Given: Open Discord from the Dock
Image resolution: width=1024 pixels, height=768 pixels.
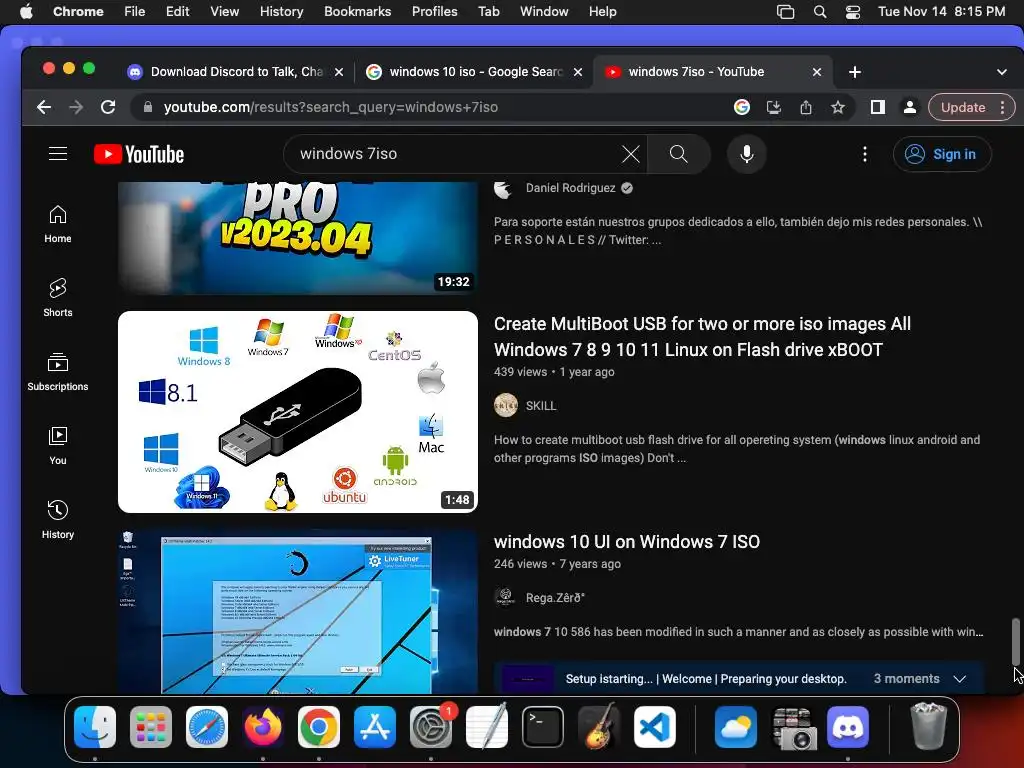Looking at the screenshot, I should [848, 726].
